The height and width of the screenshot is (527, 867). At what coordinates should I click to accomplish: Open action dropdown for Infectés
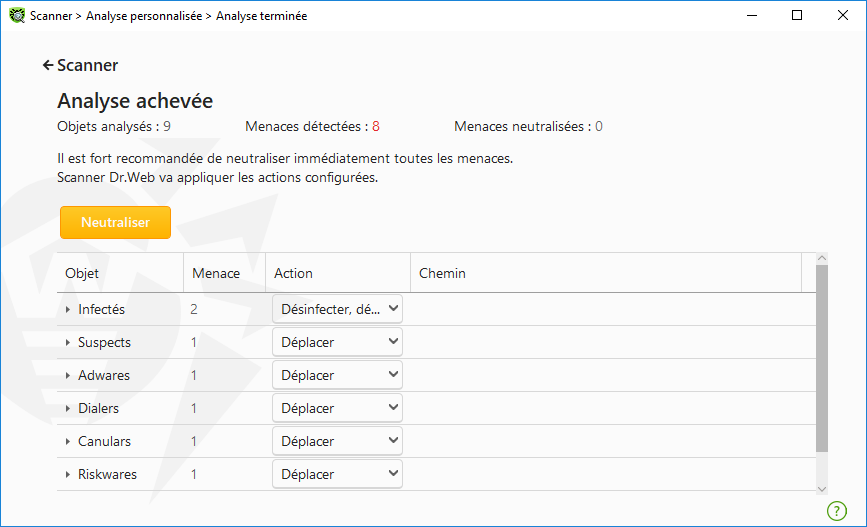click(337, 309)
